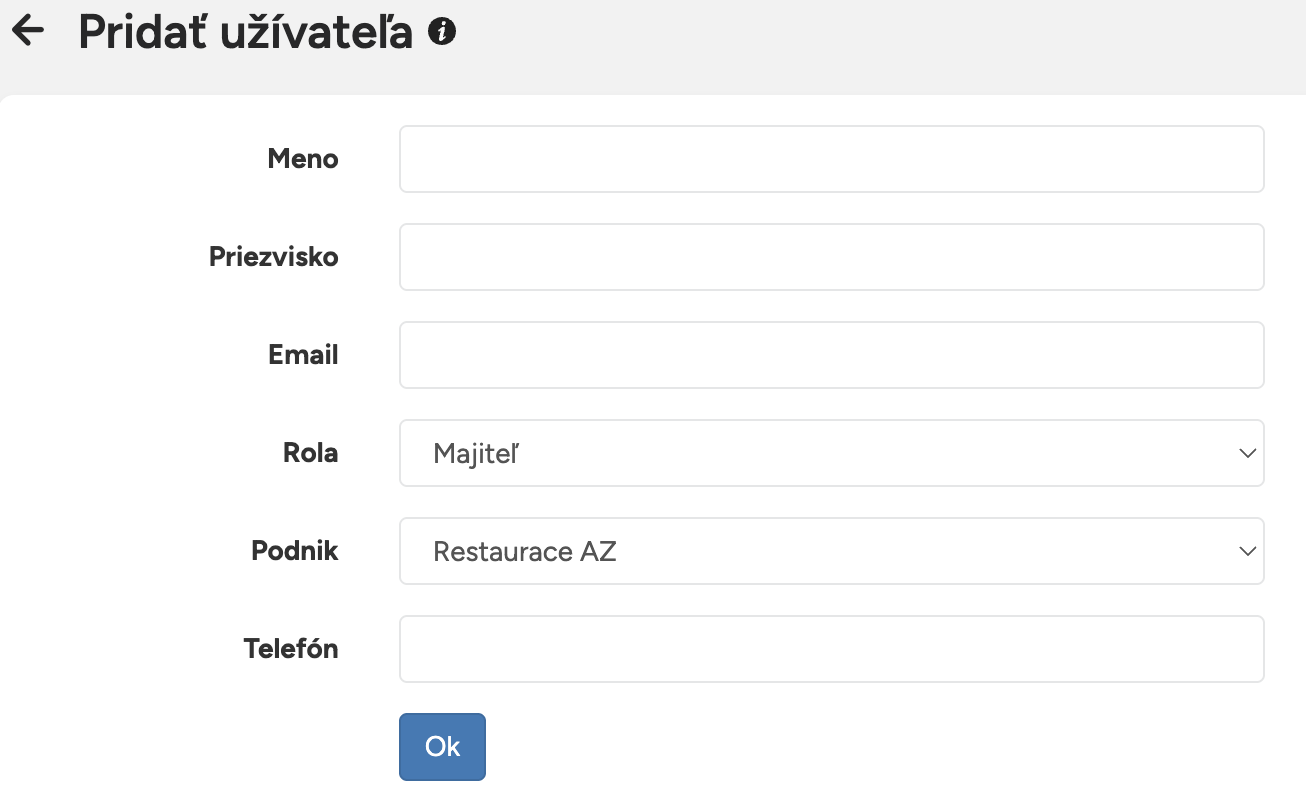
Task: Submit the form with the Ok button
Action: 442,746
